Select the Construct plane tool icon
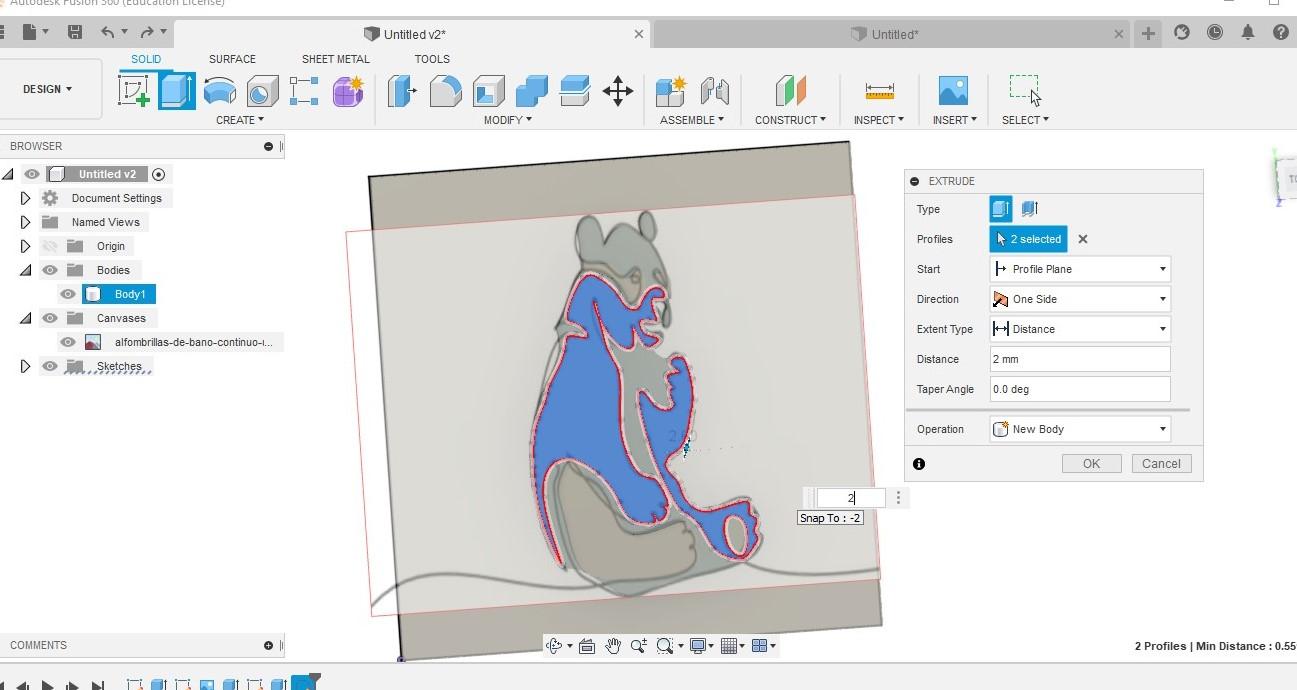Image resolution: width=1297 pixels, height=690 pixels. tap(790, 92)
